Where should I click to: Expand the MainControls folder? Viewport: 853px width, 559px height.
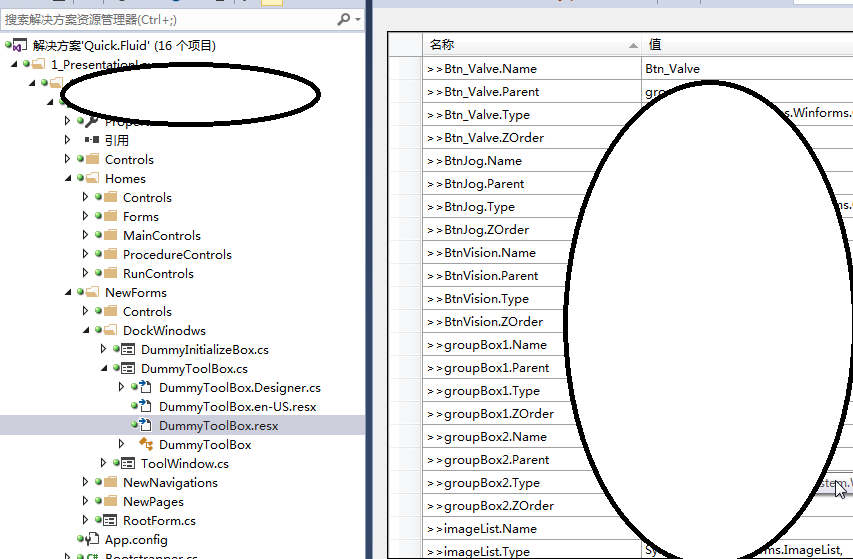click(85, 235)
